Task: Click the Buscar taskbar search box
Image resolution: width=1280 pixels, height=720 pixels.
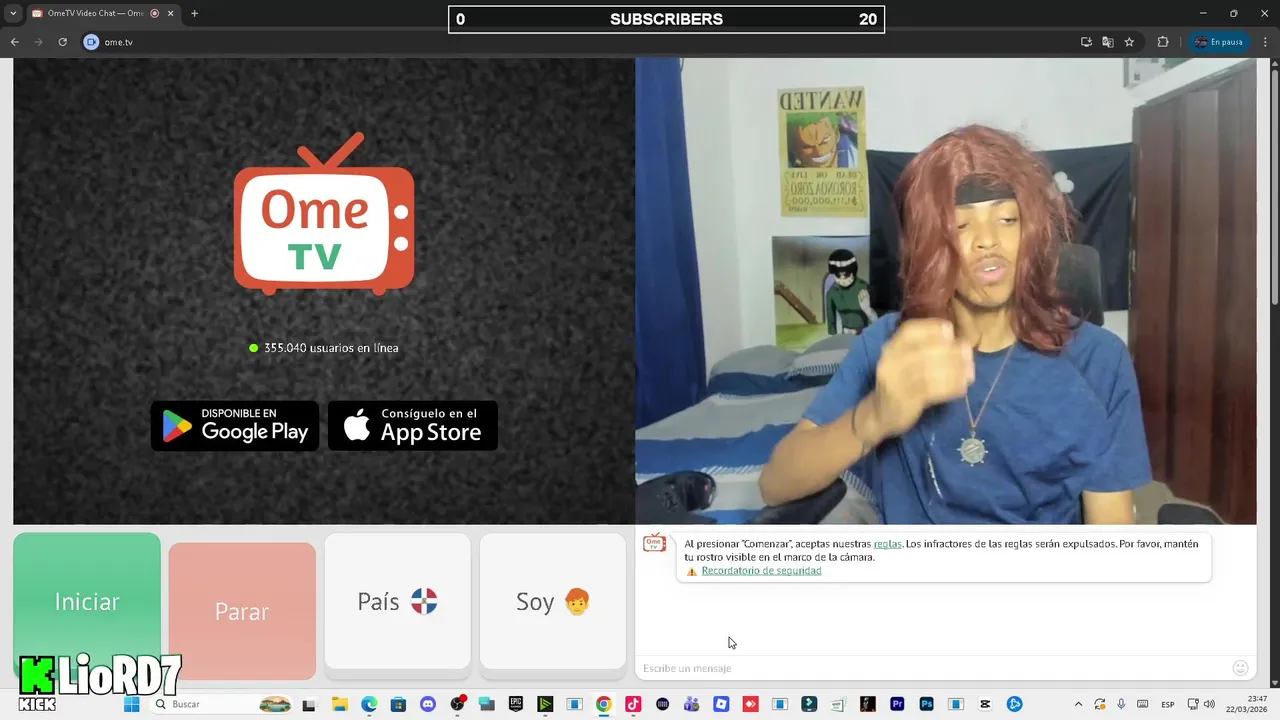Action: tap(222, 704)
